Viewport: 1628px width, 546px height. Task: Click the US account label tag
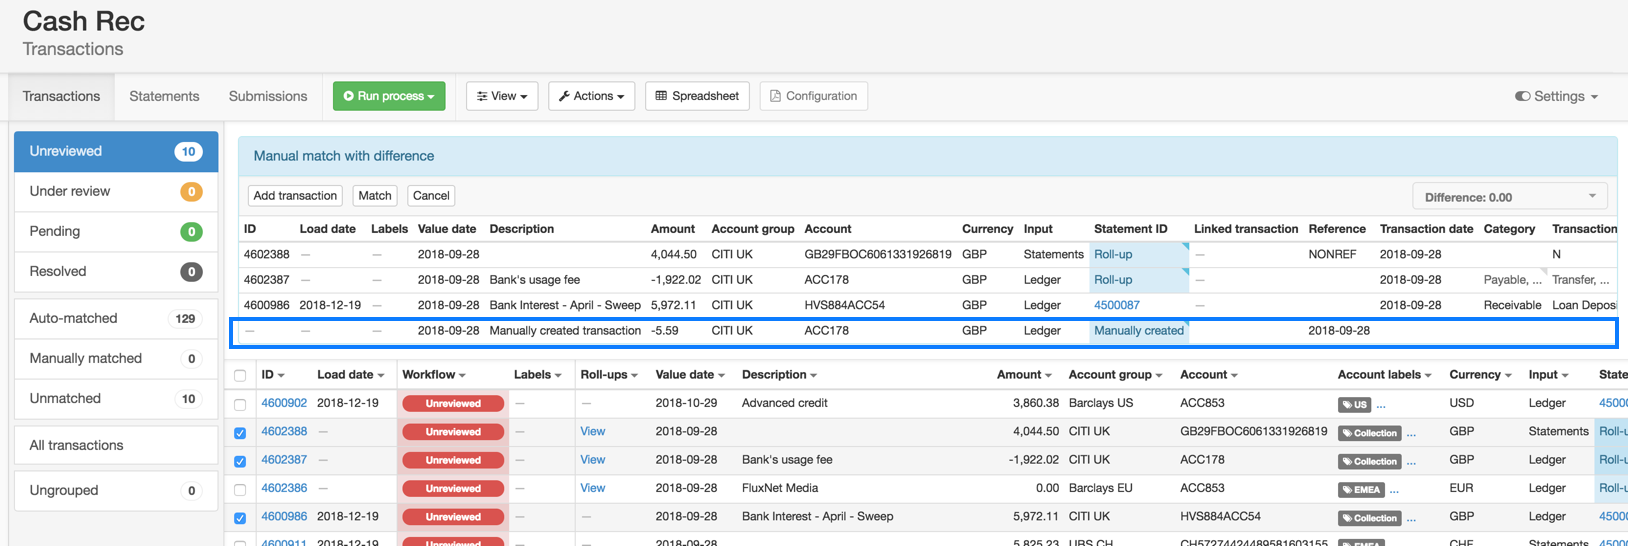pyautogui.click(x=1354, y=405)
